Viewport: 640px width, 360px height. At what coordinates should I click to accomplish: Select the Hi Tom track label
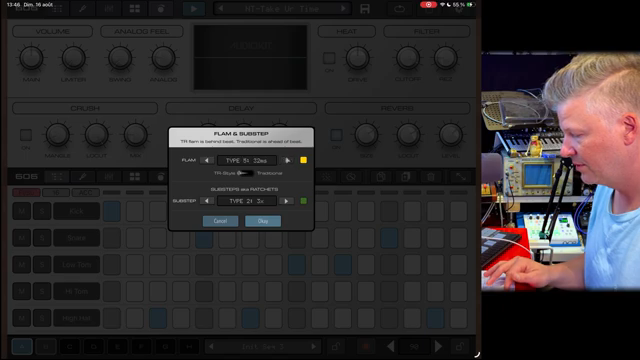point(76,291)
